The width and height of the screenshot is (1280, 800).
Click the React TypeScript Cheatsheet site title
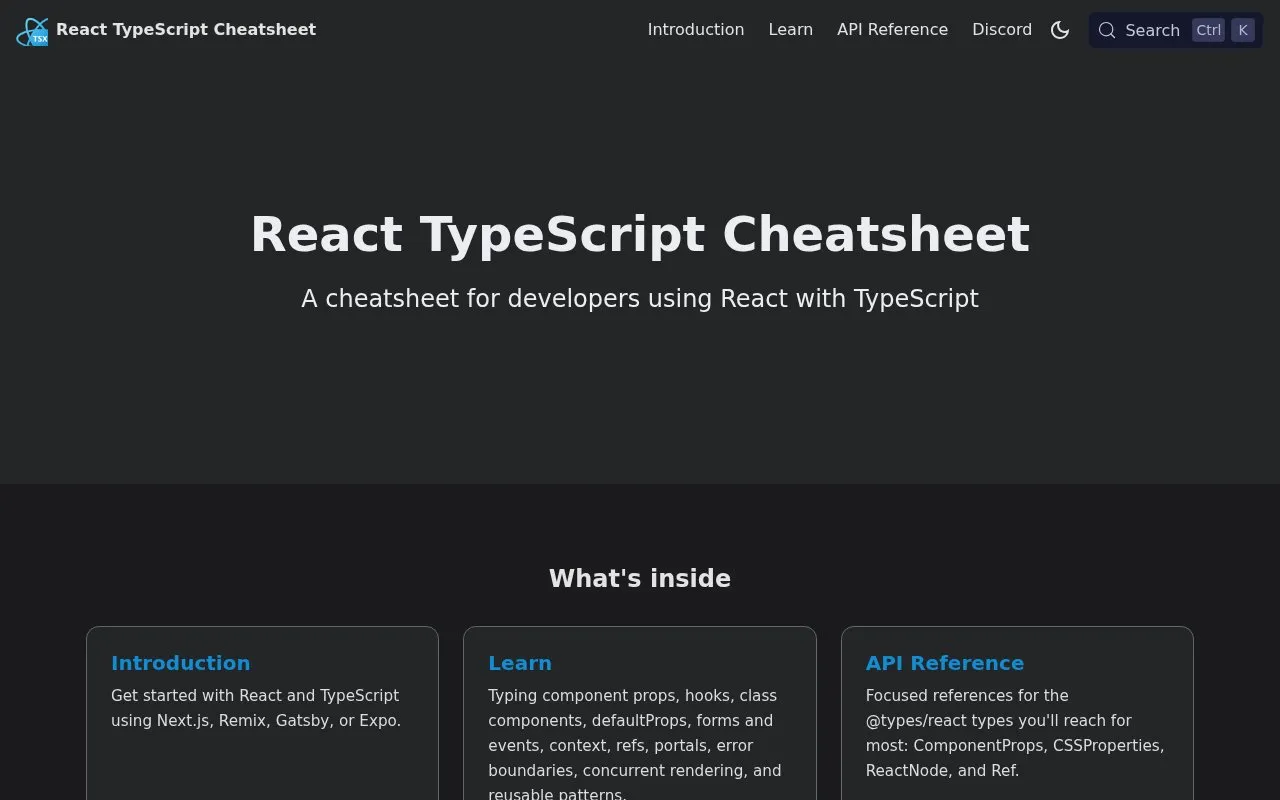(x=186, y=30)
